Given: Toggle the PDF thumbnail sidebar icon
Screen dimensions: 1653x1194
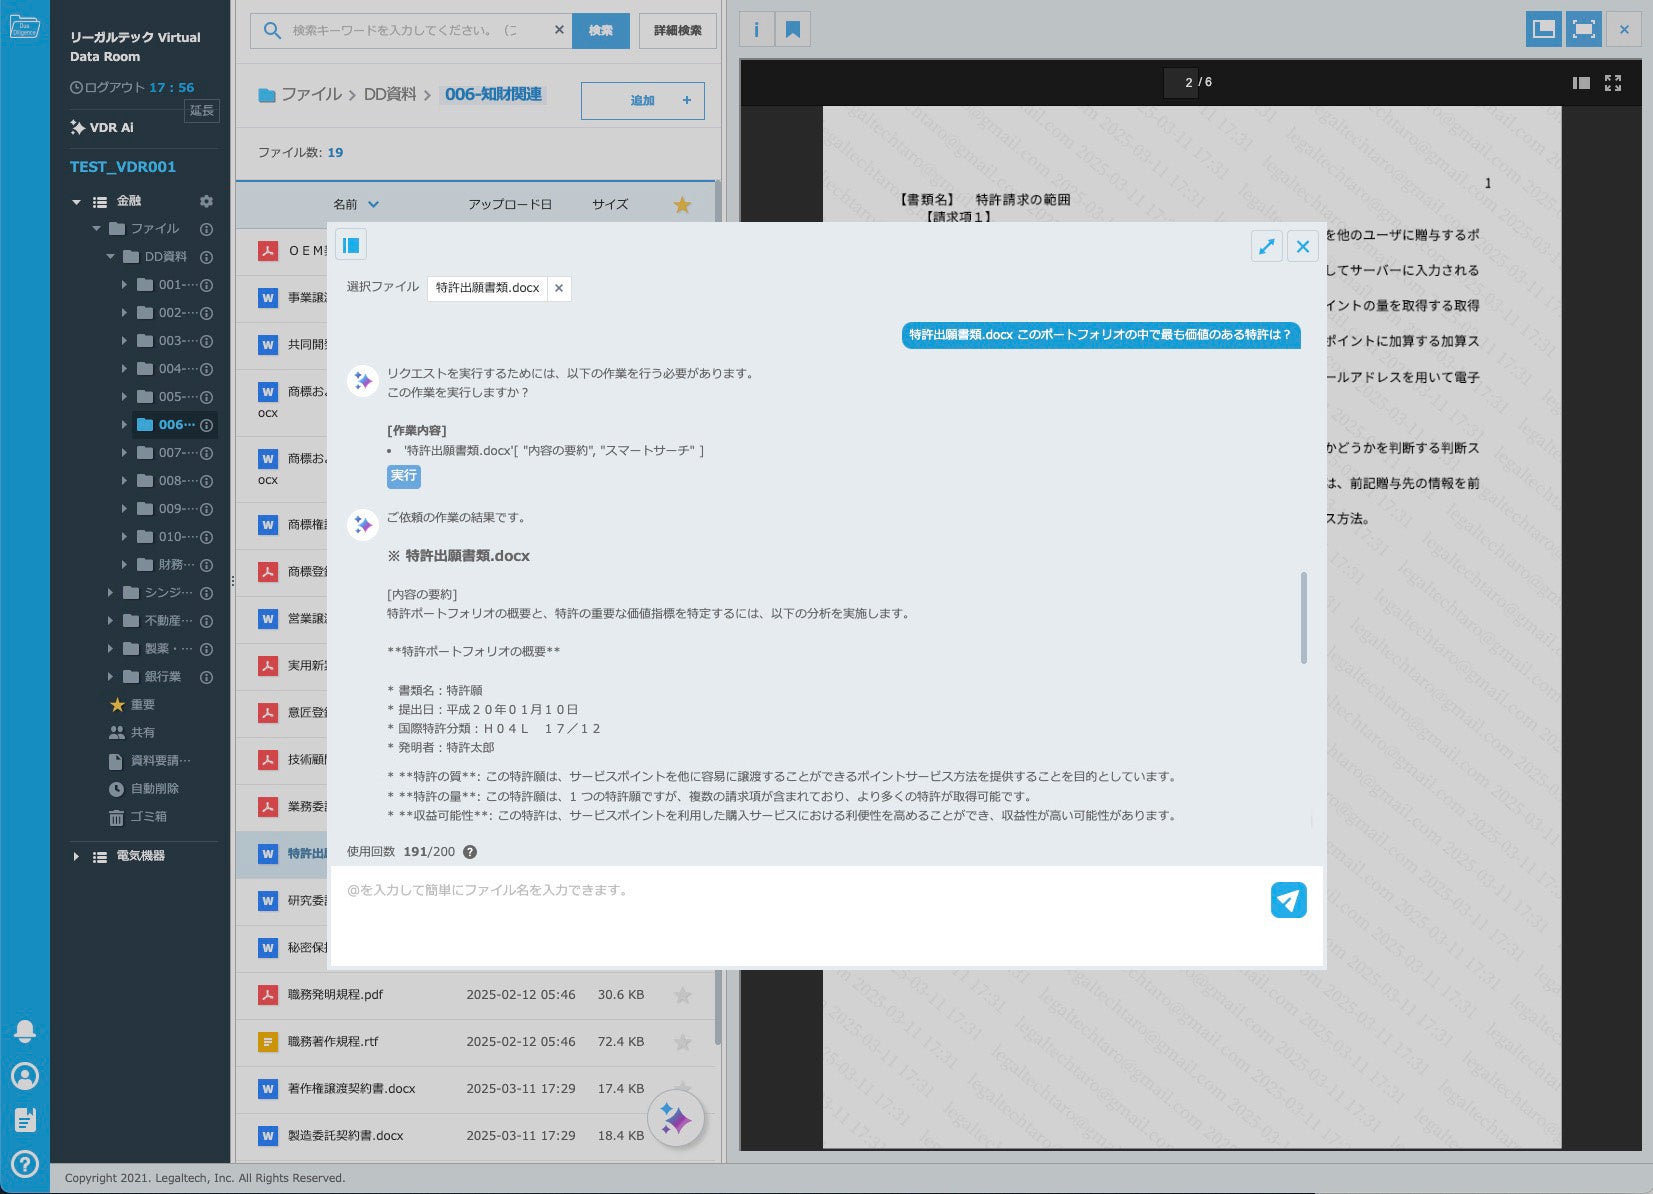Looking at the screenshot, I should [x=1581, y=83].
